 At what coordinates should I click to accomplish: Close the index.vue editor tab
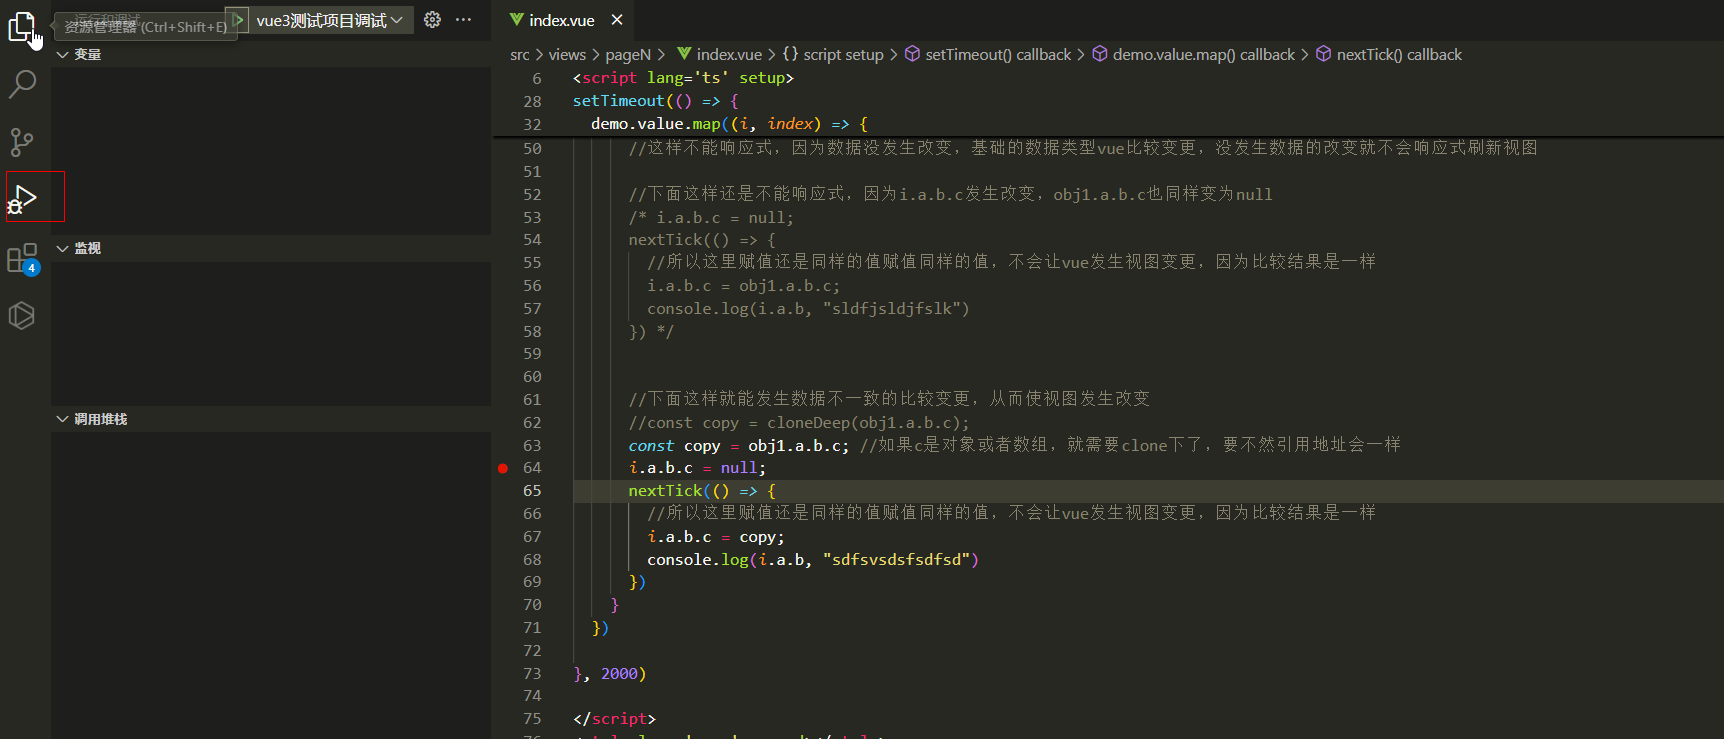tap(617, 20)
